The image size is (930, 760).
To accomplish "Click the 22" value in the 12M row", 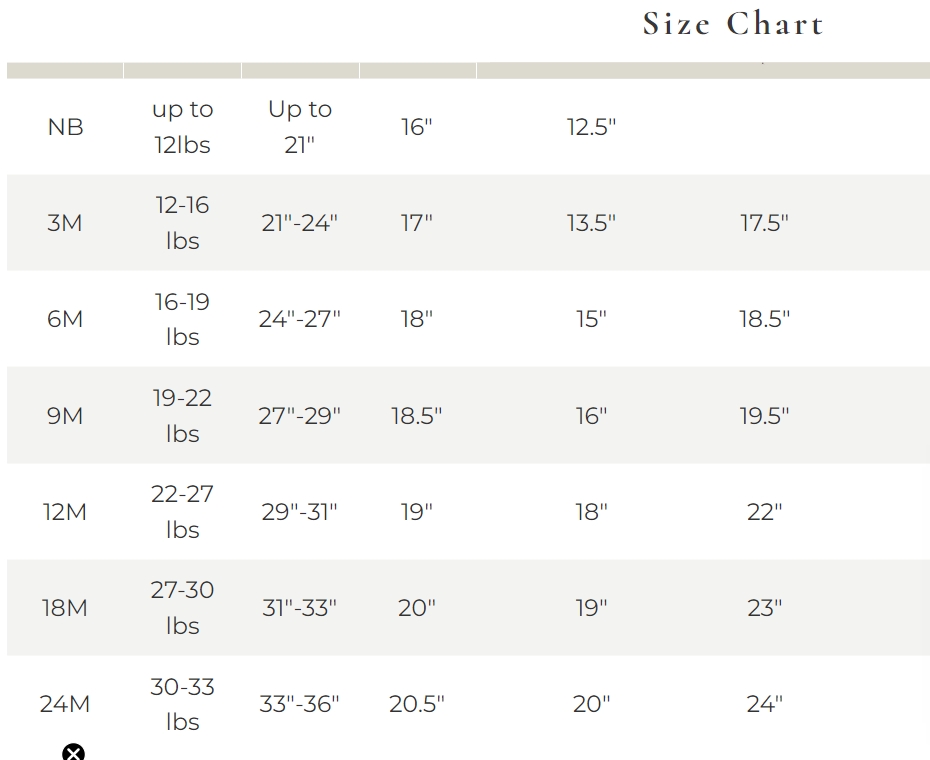I will (x=764, y=512).
